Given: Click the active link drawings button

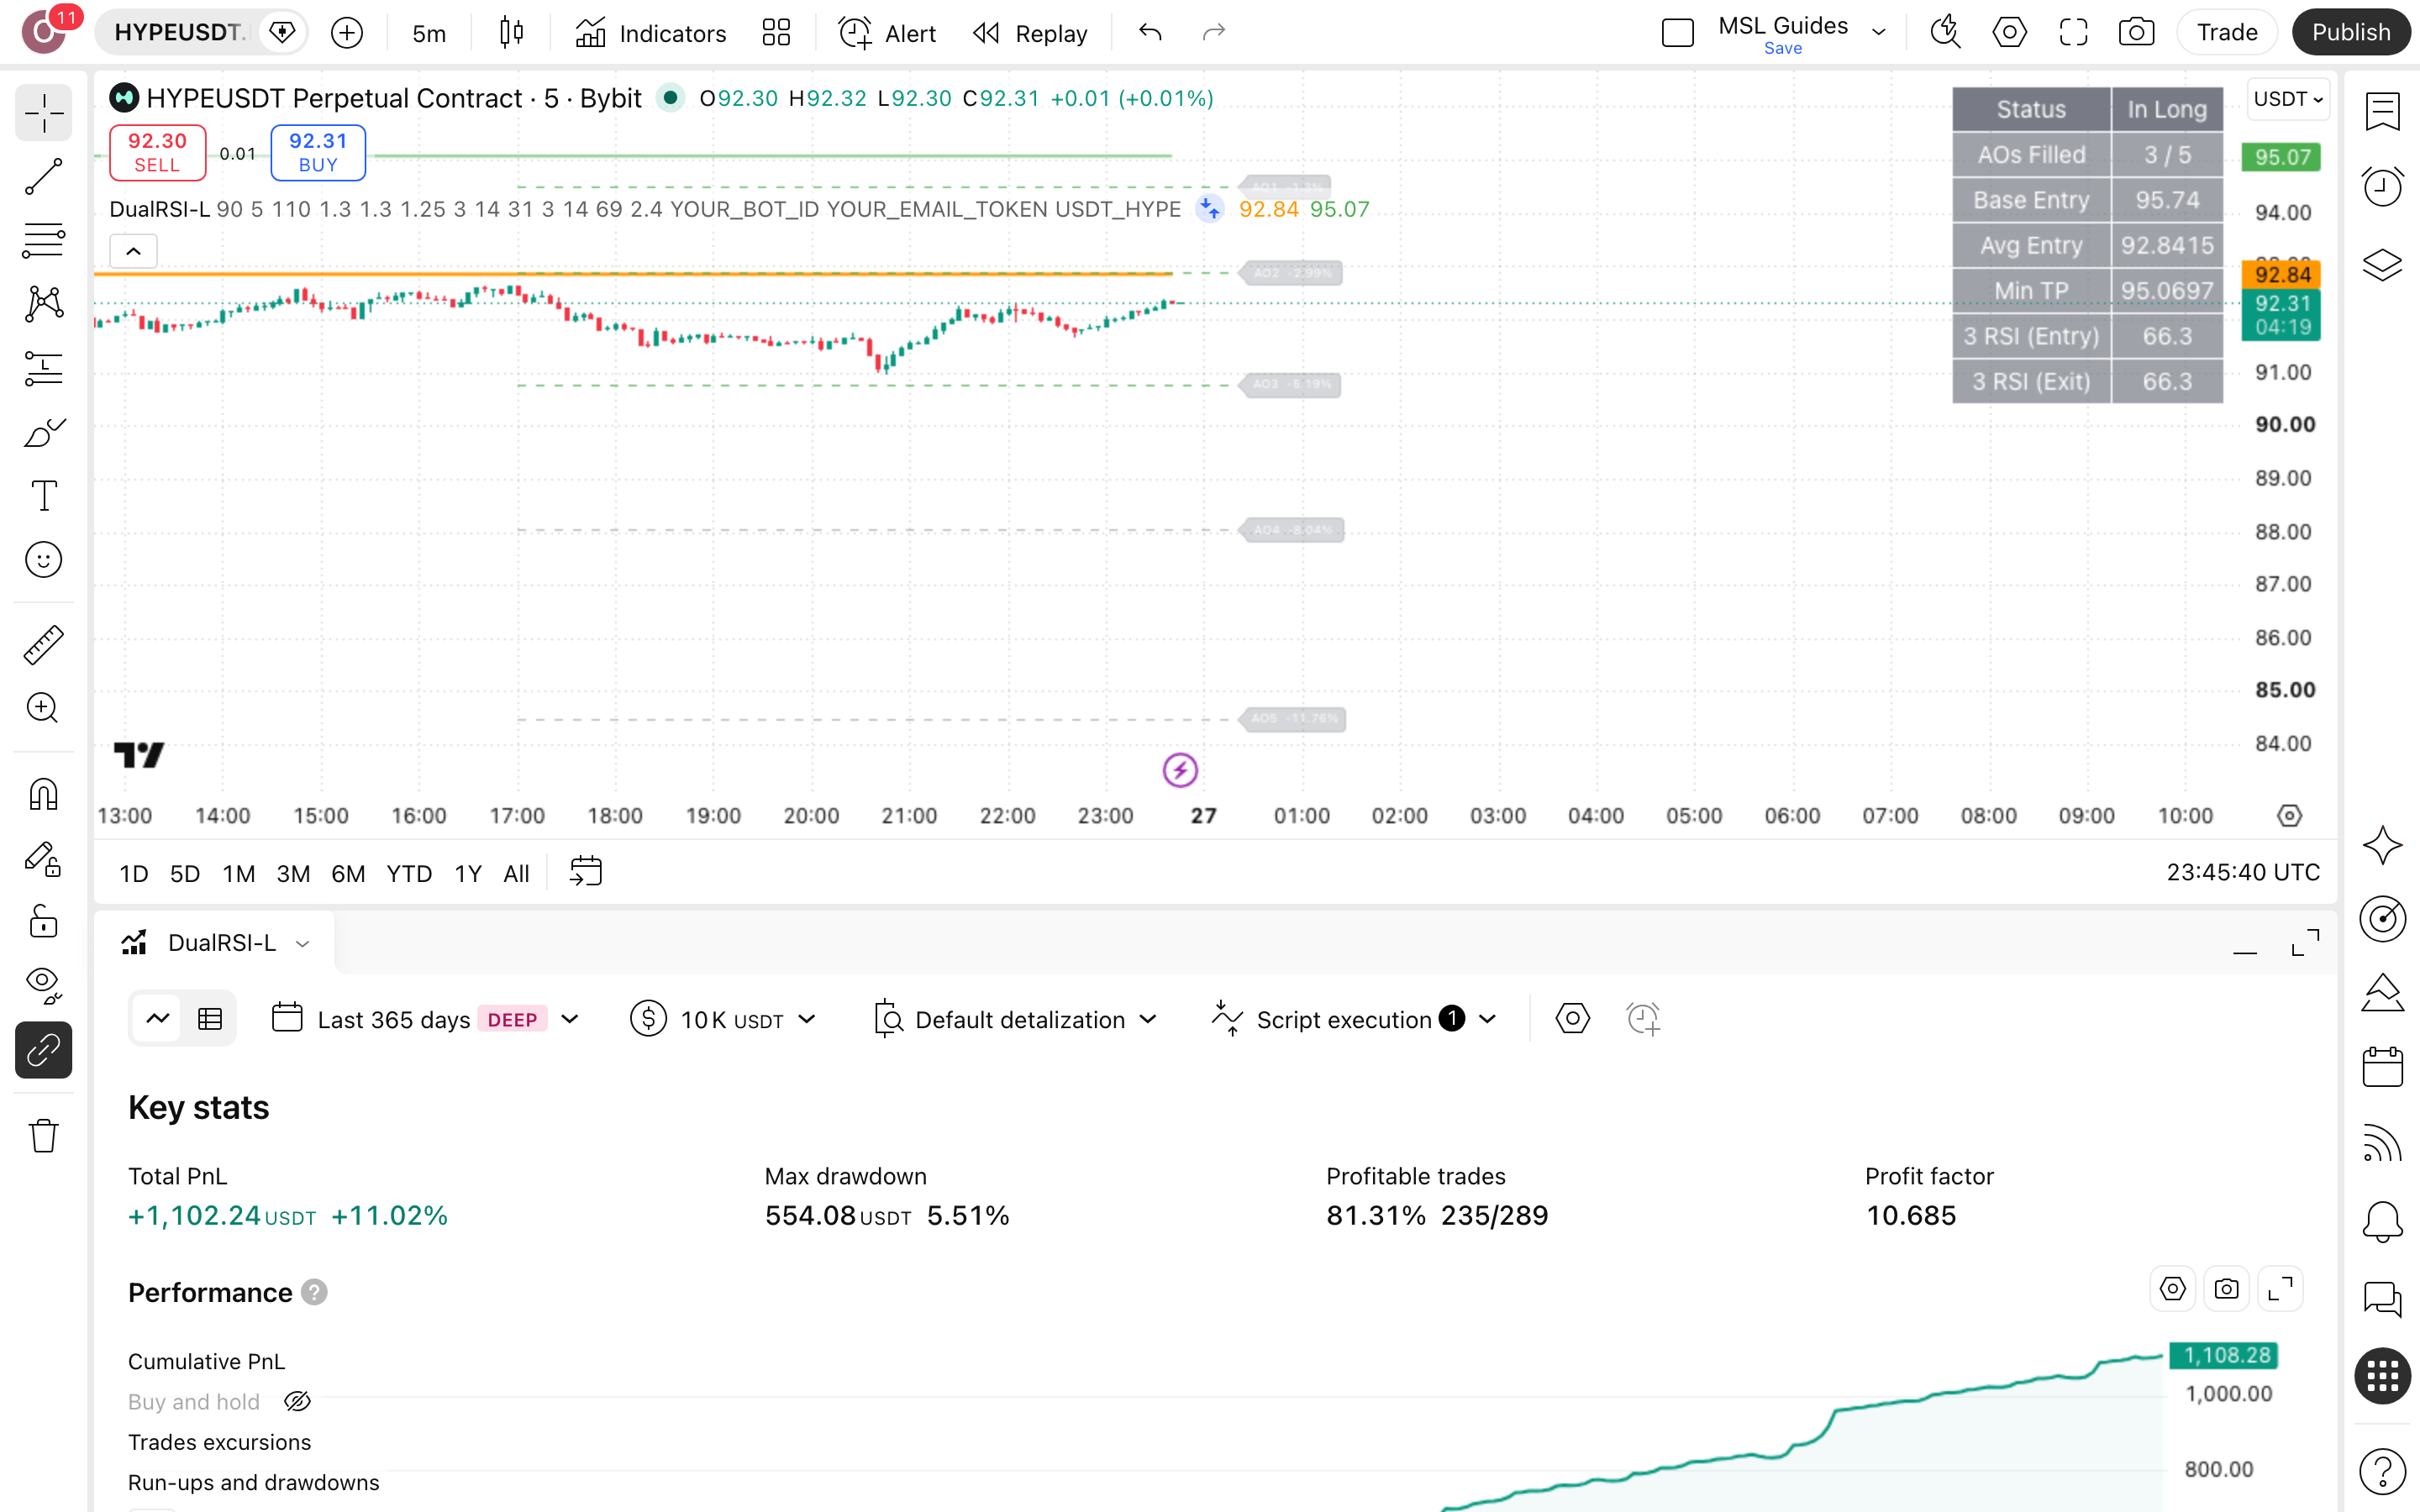Looking at the screenshot, I should tap(44, 1050).
